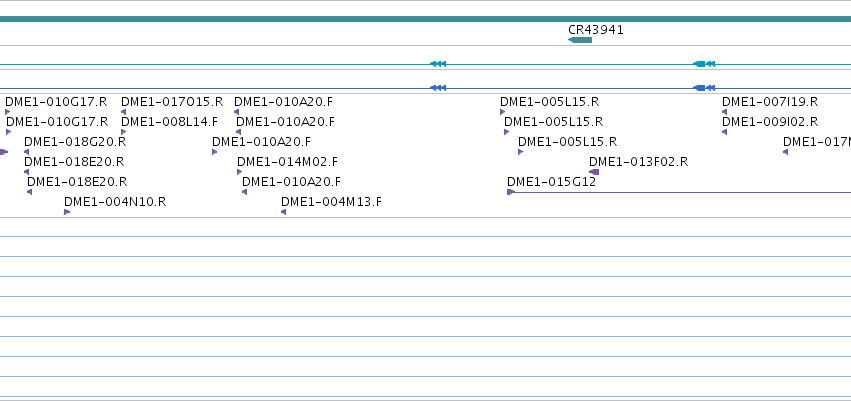
Task: Click the purple block glyph of DME1-013F02.R
Action: tap(594, 172)
